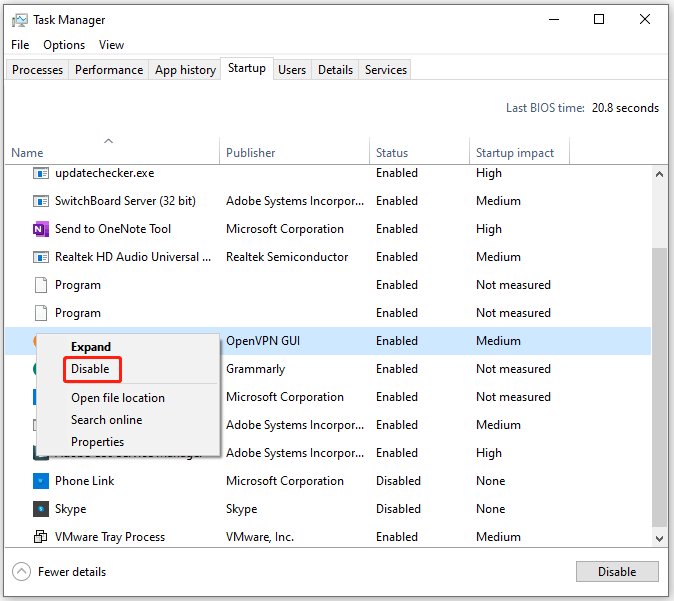The image size is (674, 601).
Task: Switch to the Performance tab
Action: [x=109, y=70]
